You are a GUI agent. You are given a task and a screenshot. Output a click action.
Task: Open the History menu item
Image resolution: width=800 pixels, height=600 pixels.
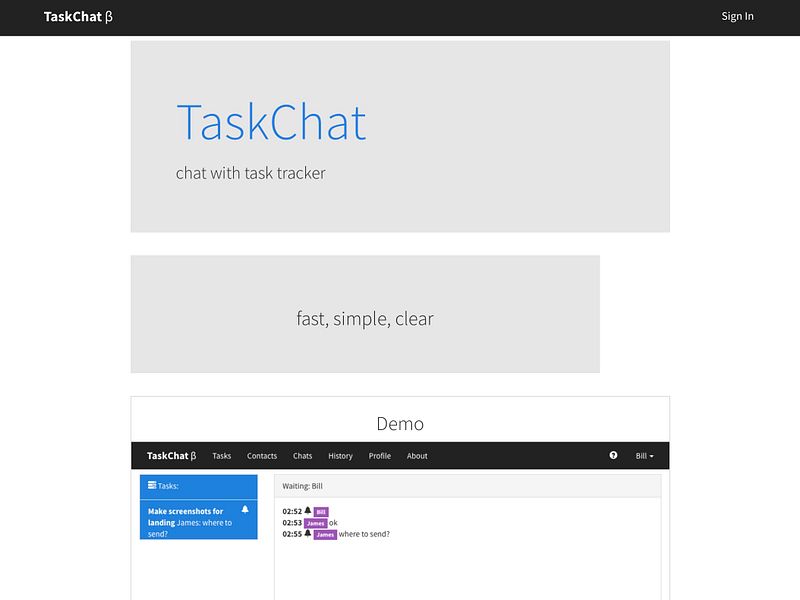tap(340, 456)
